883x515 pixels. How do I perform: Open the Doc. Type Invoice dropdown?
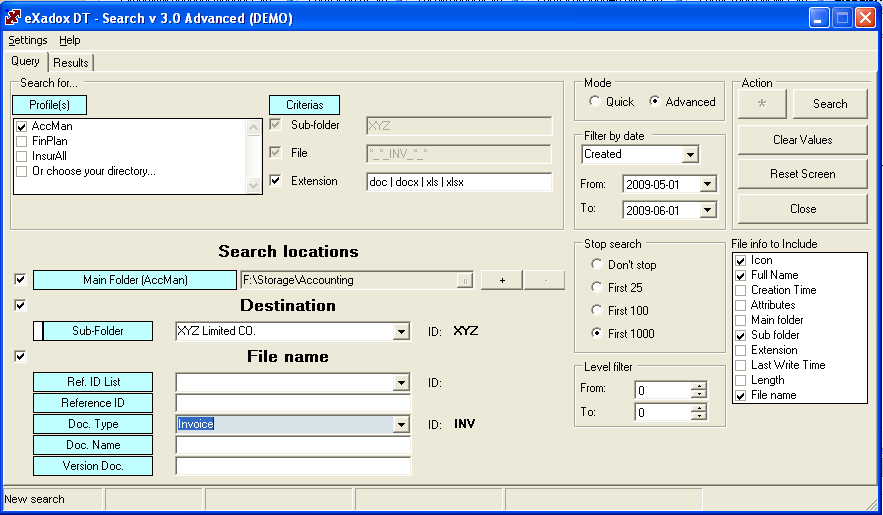tap(402, 425)
